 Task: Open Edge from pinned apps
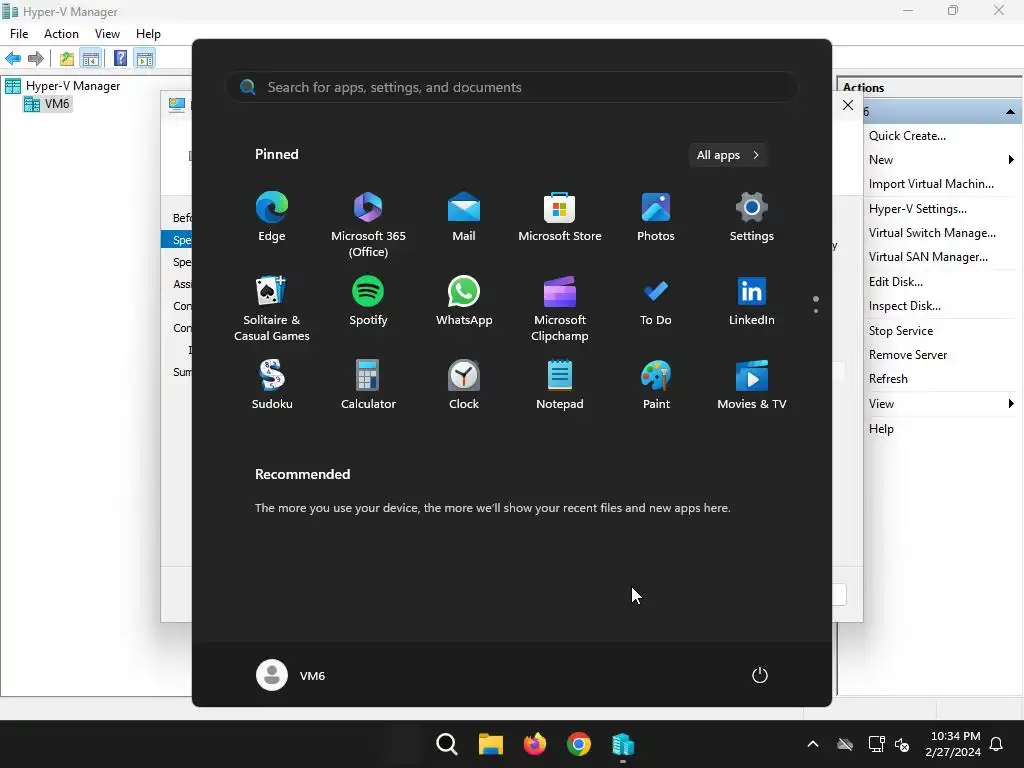(x=272, y=217)
